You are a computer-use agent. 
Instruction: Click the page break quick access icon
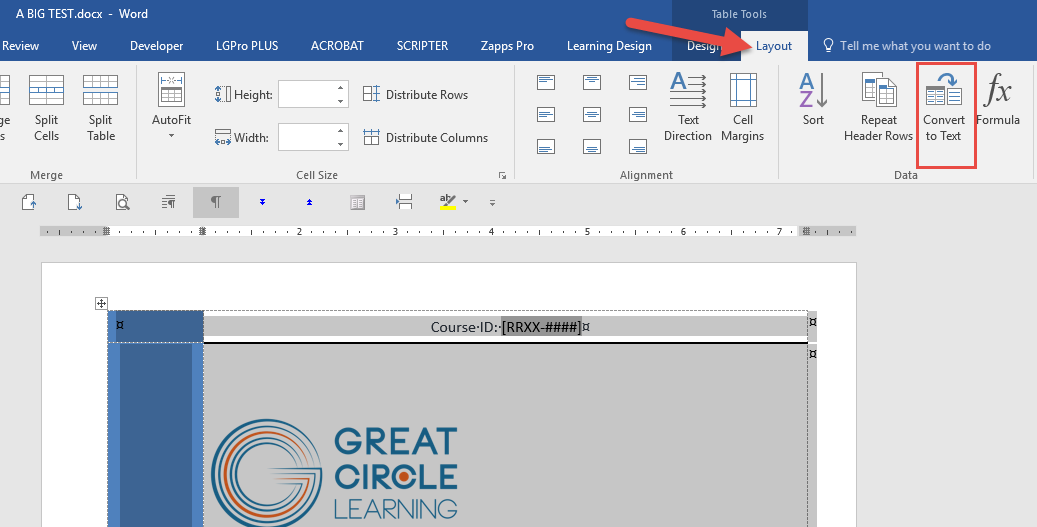[404, 202]
